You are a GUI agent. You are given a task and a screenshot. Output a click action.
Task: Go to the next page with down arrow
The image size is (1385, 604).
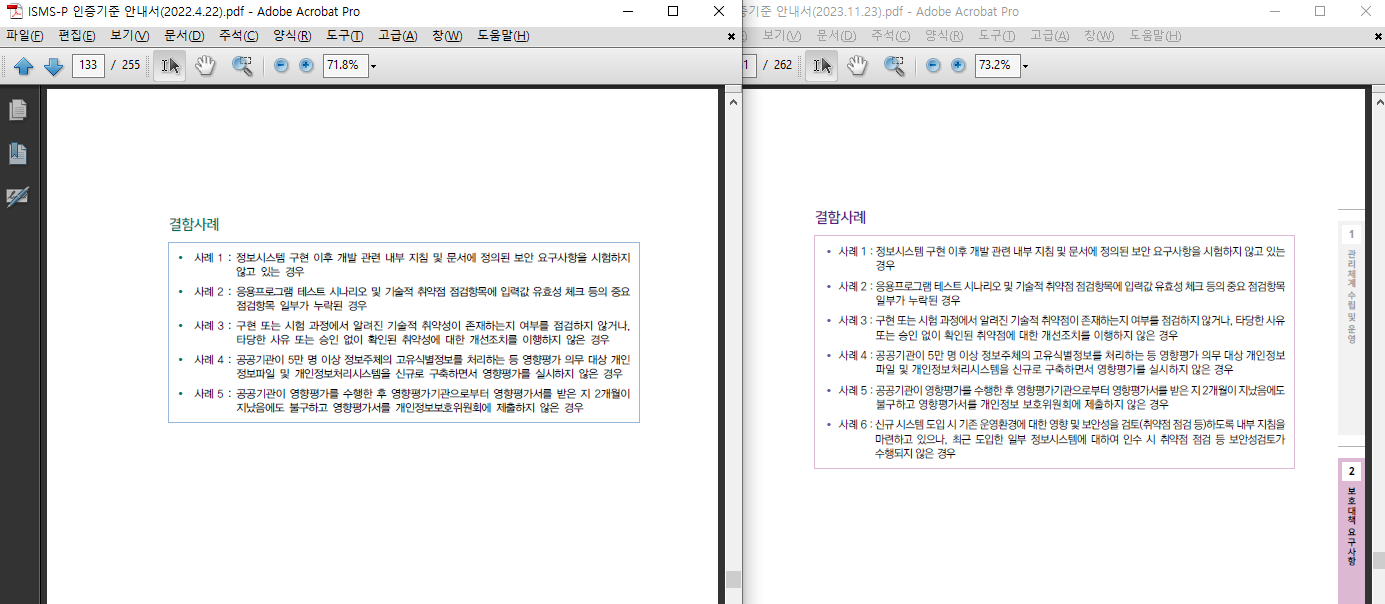53,65
